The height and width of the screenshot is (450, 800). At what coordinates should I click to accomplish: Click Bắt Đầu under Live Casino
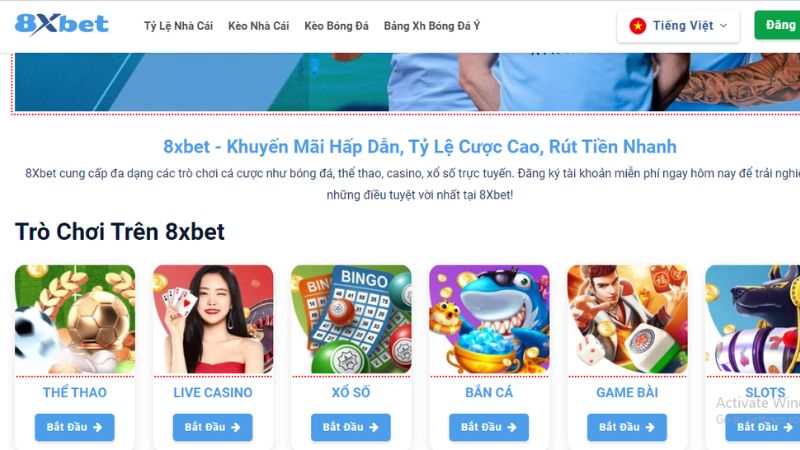point(213,427)
